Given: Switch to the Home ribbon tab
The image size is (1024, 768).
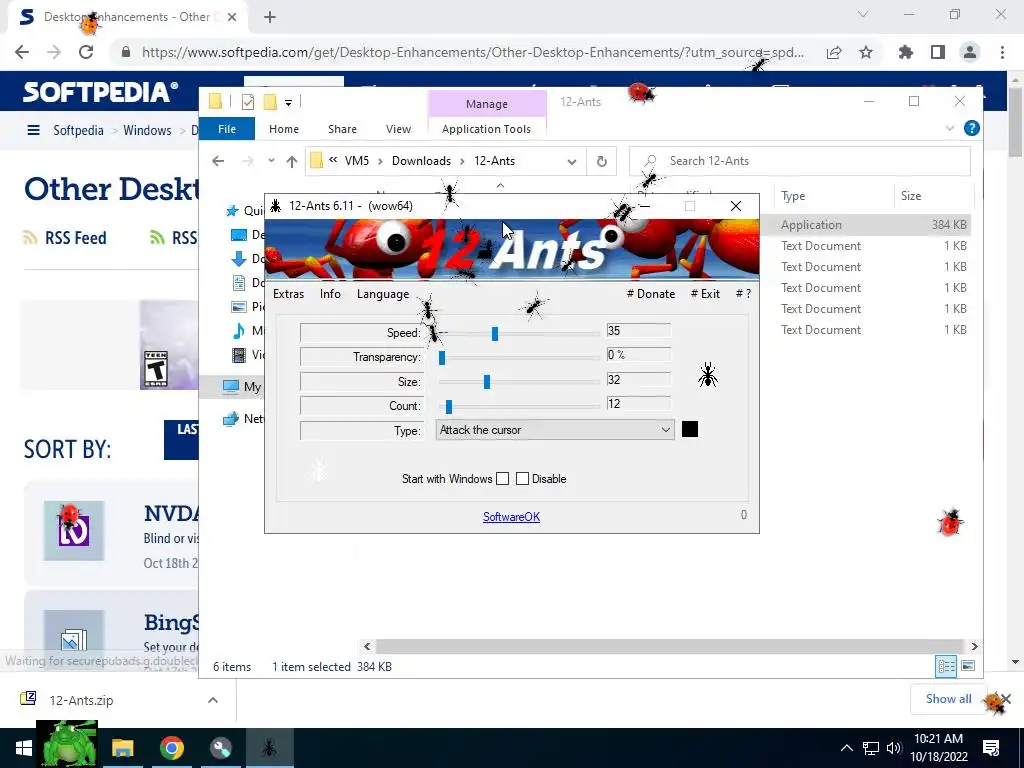Looking at the screenshot, I should pyautogui.click(x=283, y=129).
